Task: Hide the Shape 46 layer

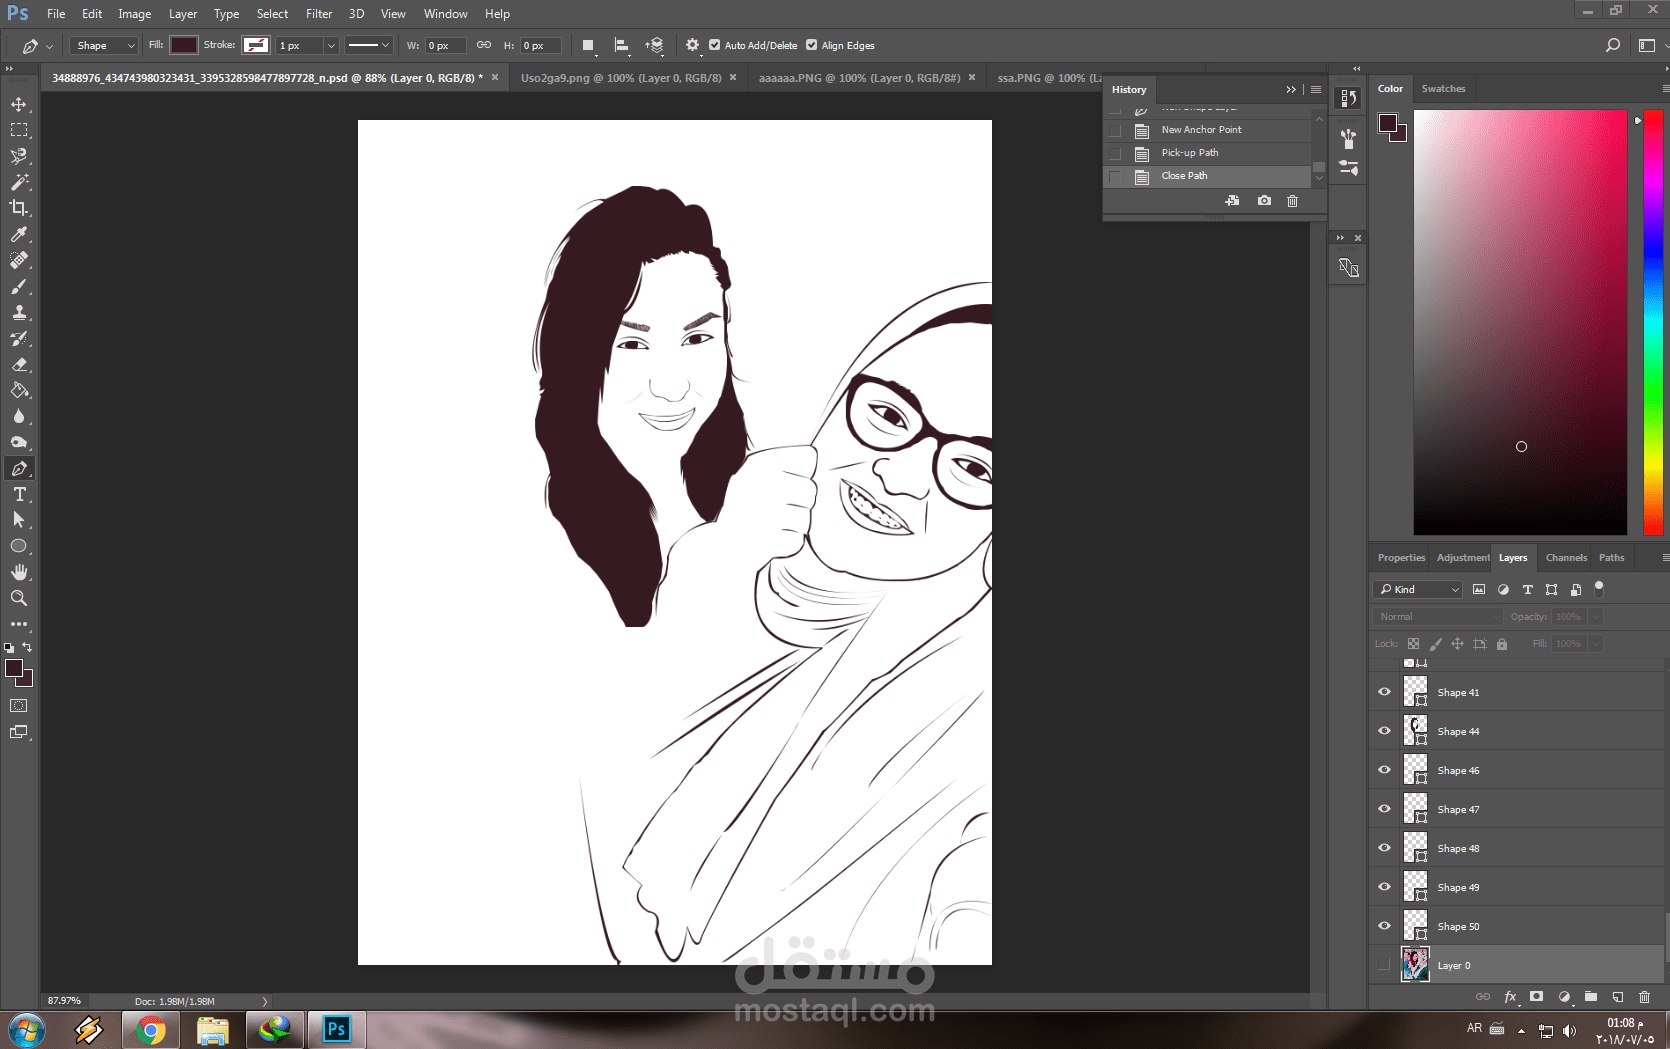Action: [1384, 770]
